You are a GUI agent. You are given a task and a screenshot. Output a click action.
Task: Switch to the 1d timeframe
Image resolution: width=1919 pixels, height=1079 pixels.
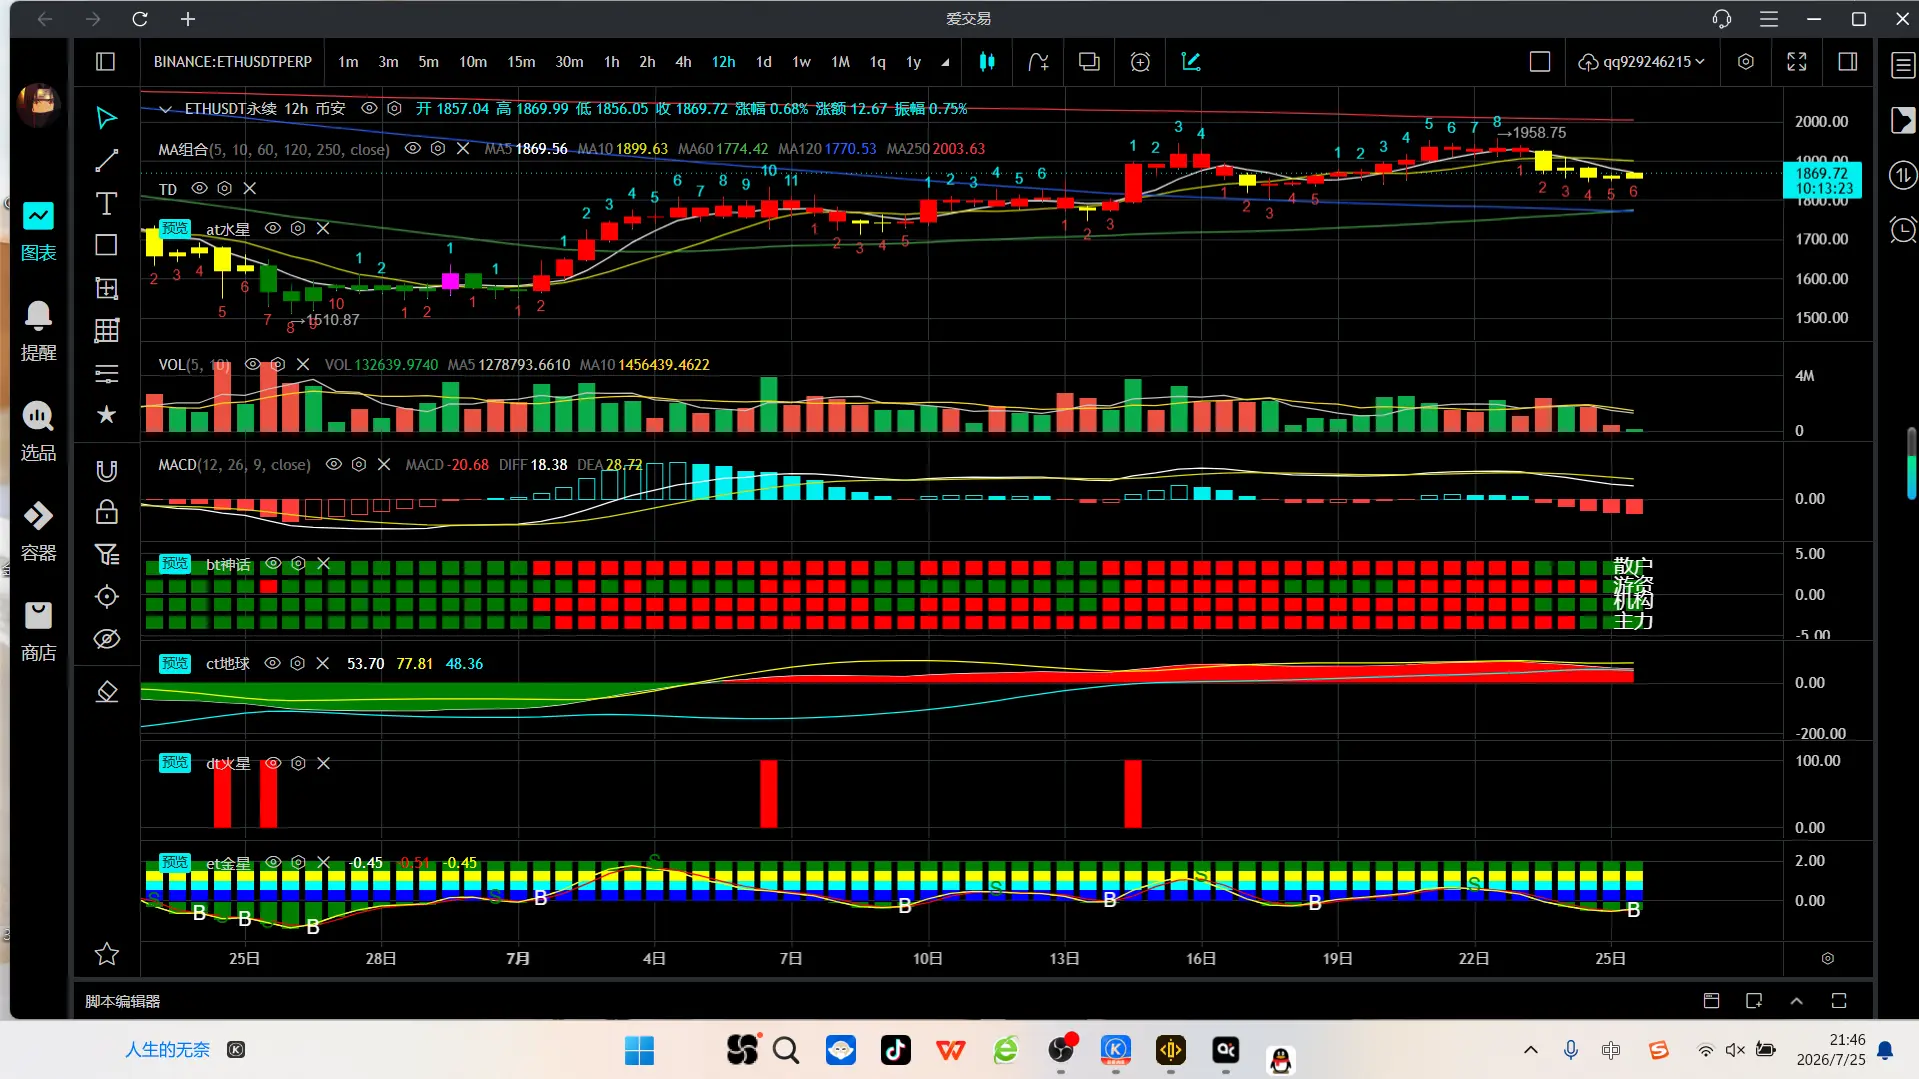click(x=764, y=62)
